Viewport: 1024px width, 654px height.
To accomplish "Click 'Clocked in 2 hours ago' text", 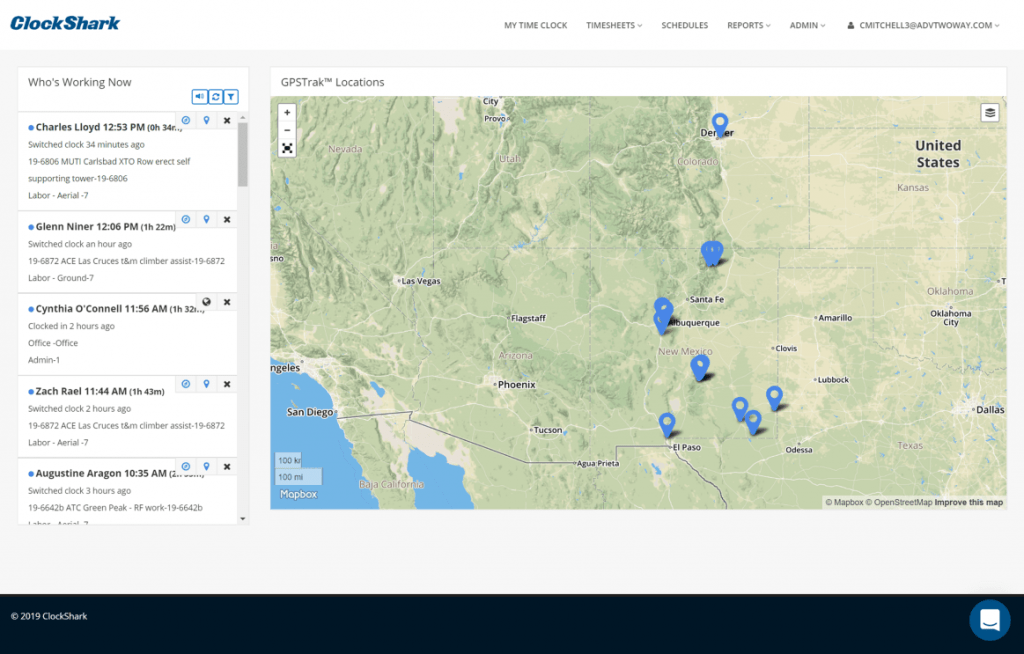I will point(71,326).
